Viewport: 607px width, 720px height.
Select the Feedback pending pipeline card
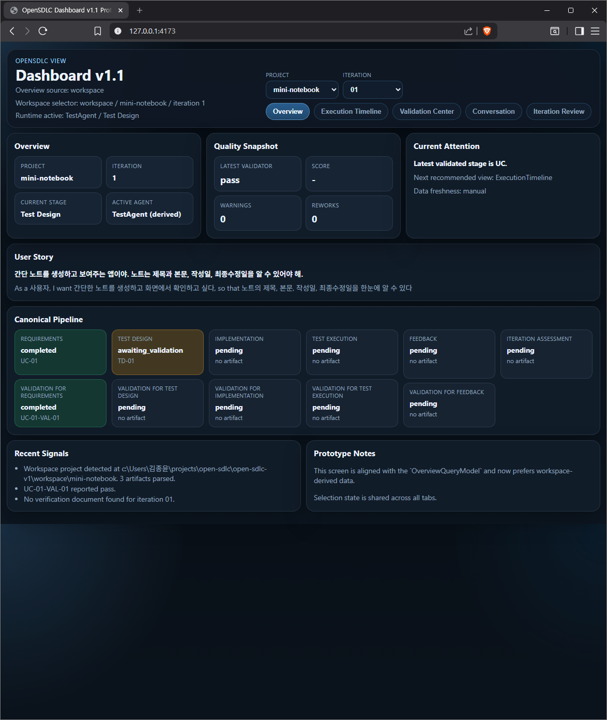click(449, 352)
